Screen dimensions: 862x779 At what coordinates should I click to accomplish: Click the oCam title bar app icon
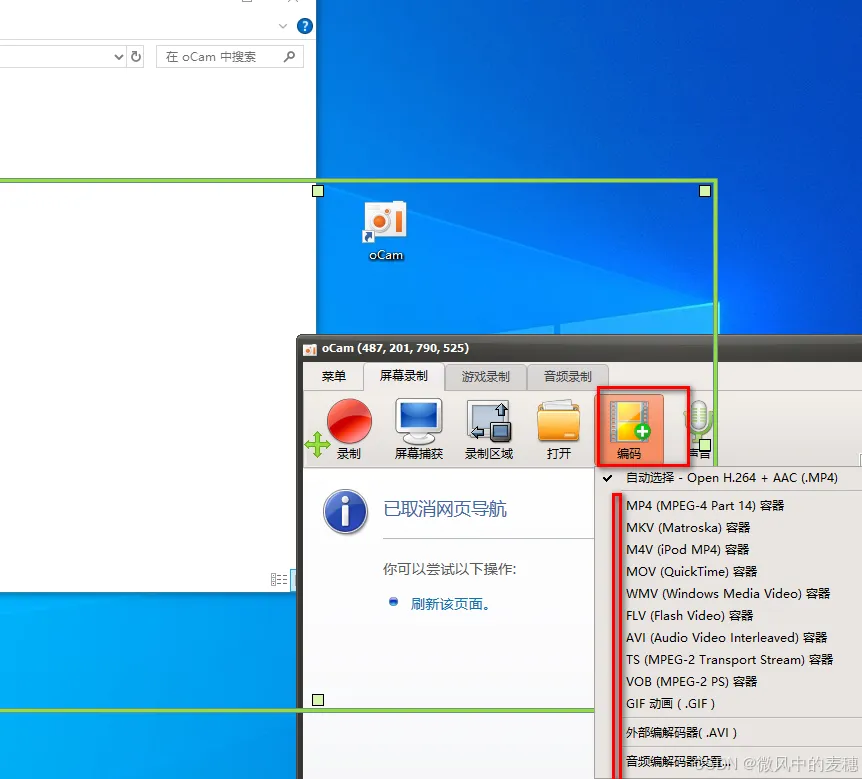tap(310, 349)
